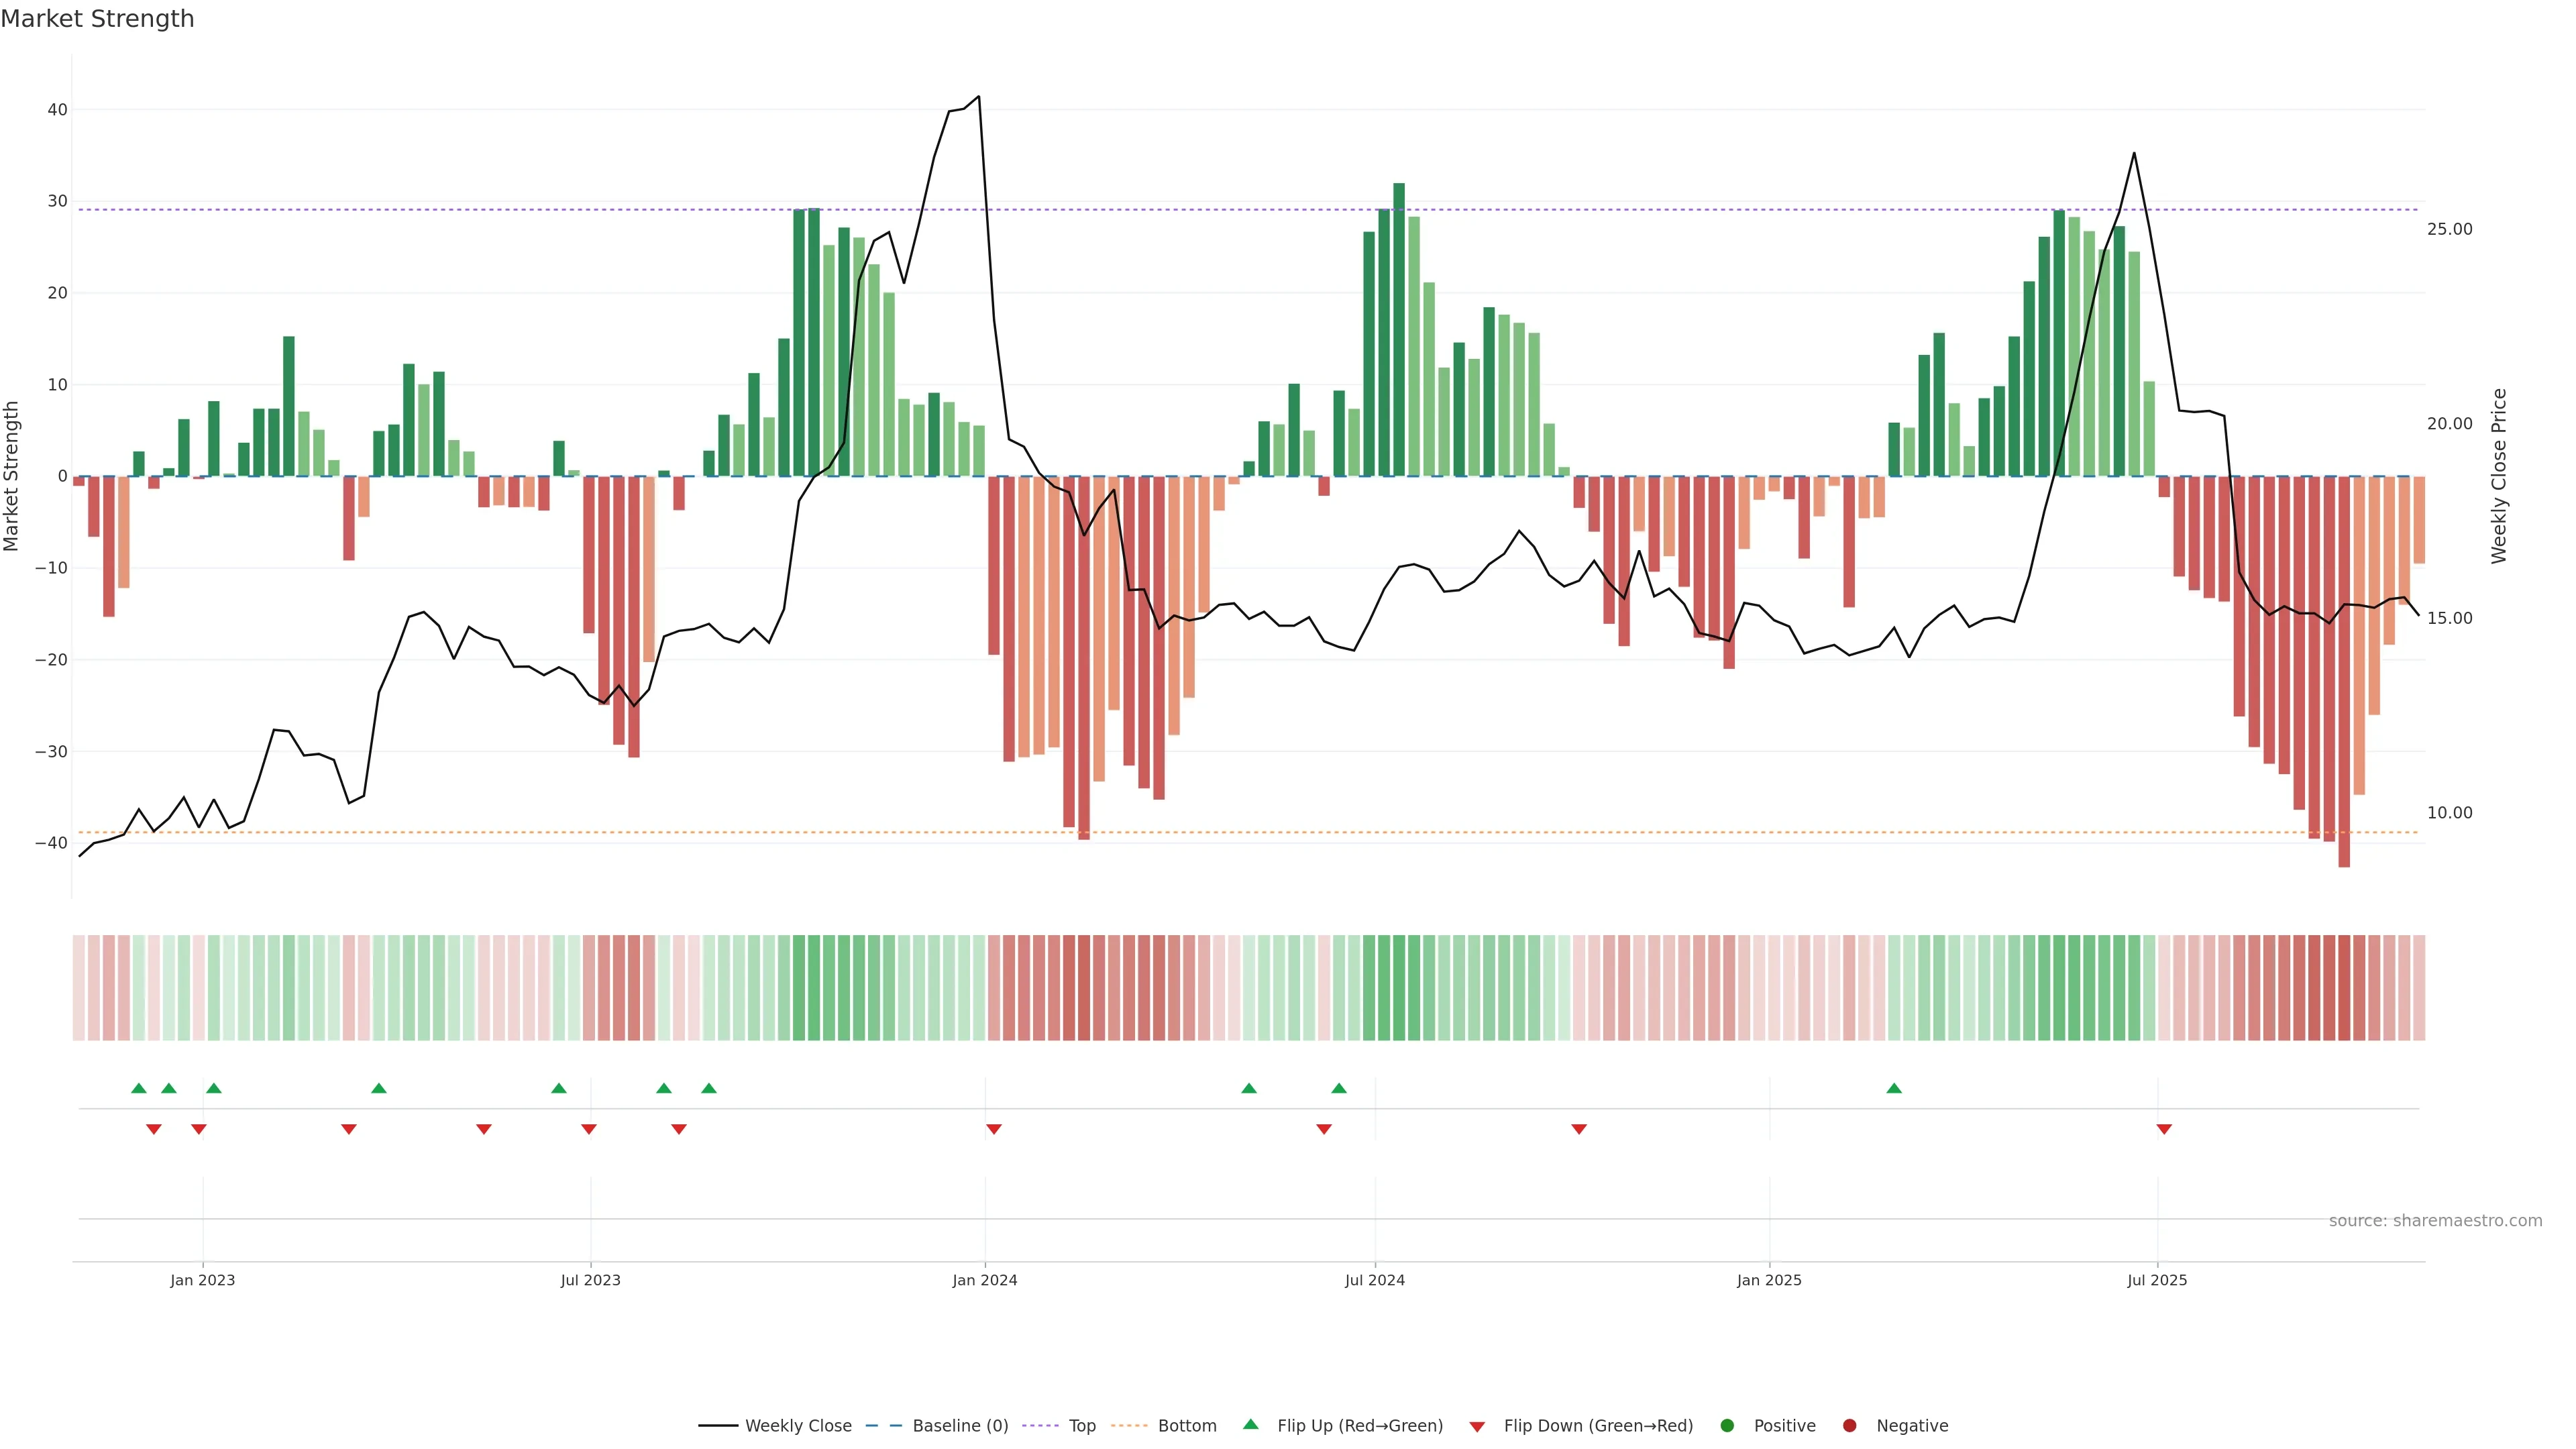The width and height of the screenshot is (2576, 1449).
Task: Select the last green flip-up triangle before Jul 2025
Action: pos(1894,1088)
